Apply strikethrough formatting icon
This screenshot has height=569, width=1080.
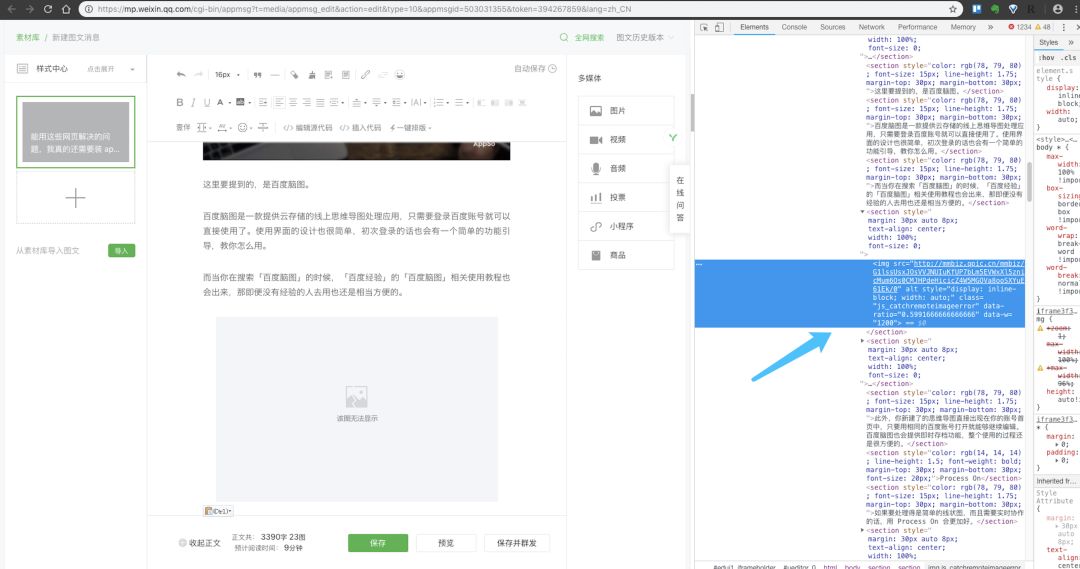[x=263, y=127]
